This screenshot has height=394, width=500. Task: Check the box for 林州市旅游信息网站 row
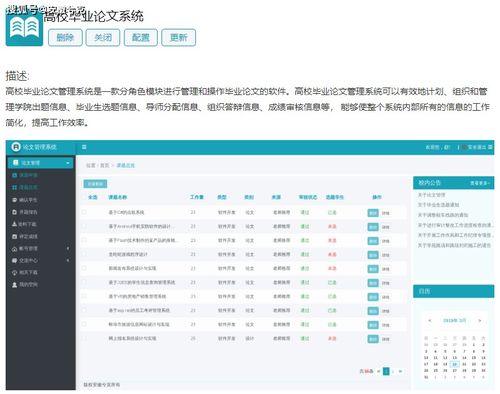tap(84, 324)
